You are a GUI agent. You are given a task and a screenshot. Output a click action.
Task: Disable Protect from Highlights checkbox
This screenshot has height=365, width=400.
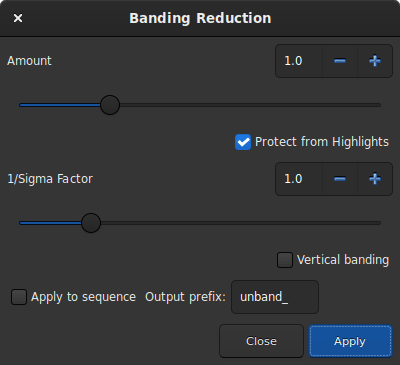click(x=243, y=142)
